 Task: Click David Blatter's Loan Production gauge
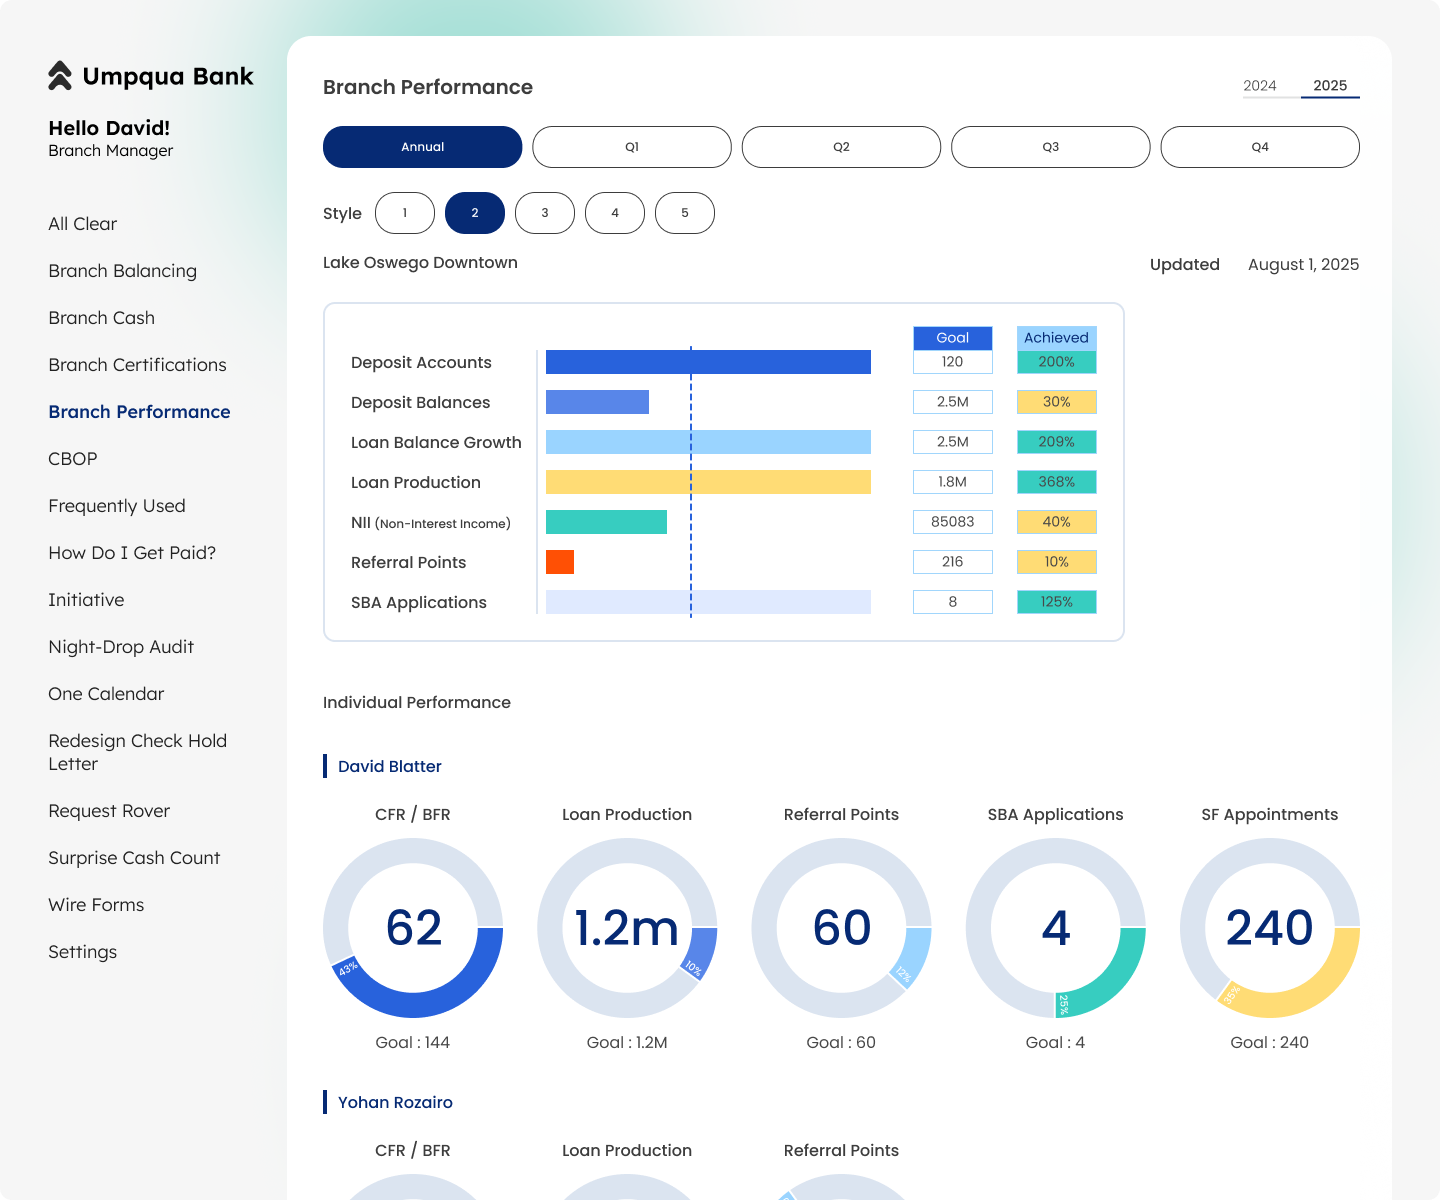click(x=627, y=928)
